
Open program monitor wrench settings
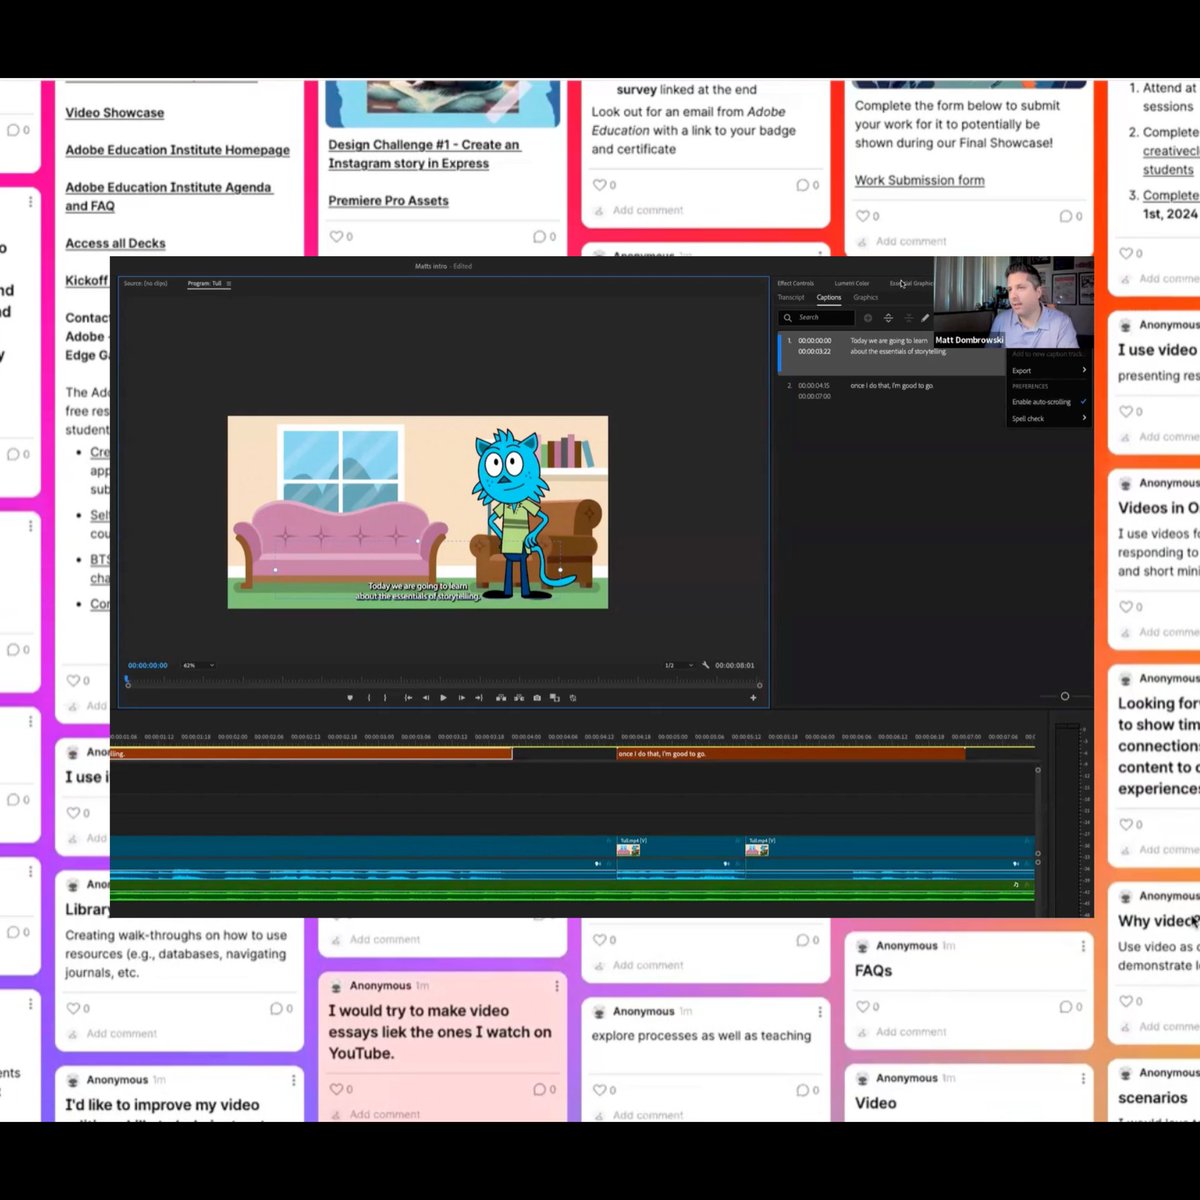(x=706, y=665)
